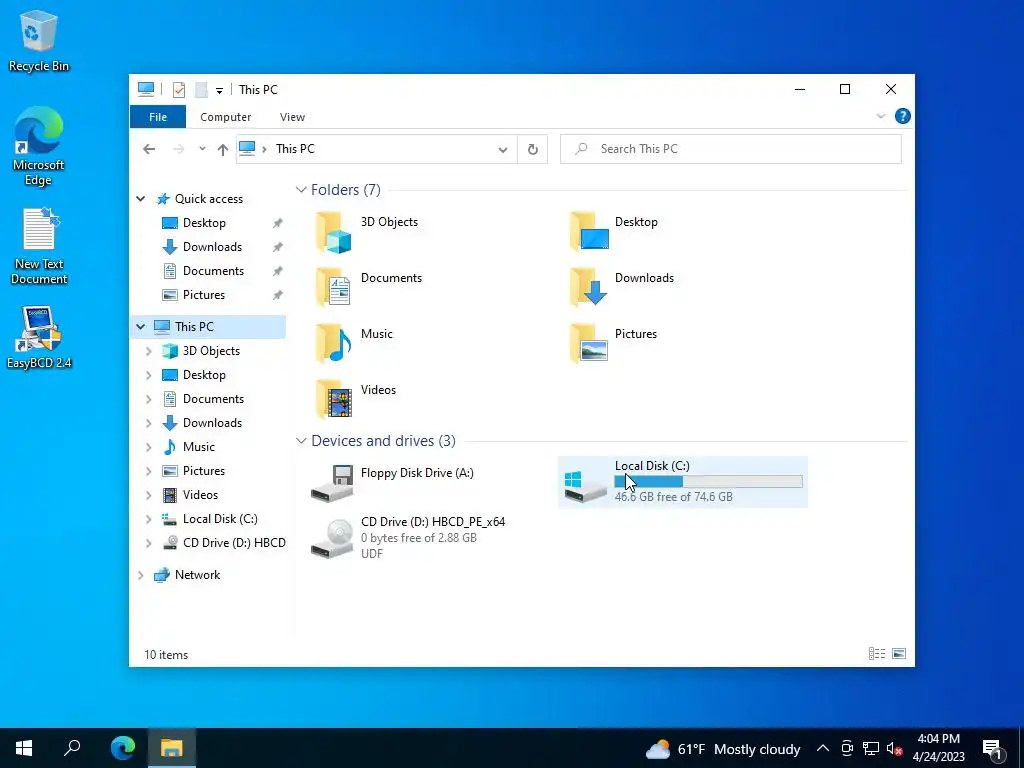Image resolution: width=1024 pixels, height=768 pixels.
Task: Select the New Text Document desktop file
Action: click(39, 246)
